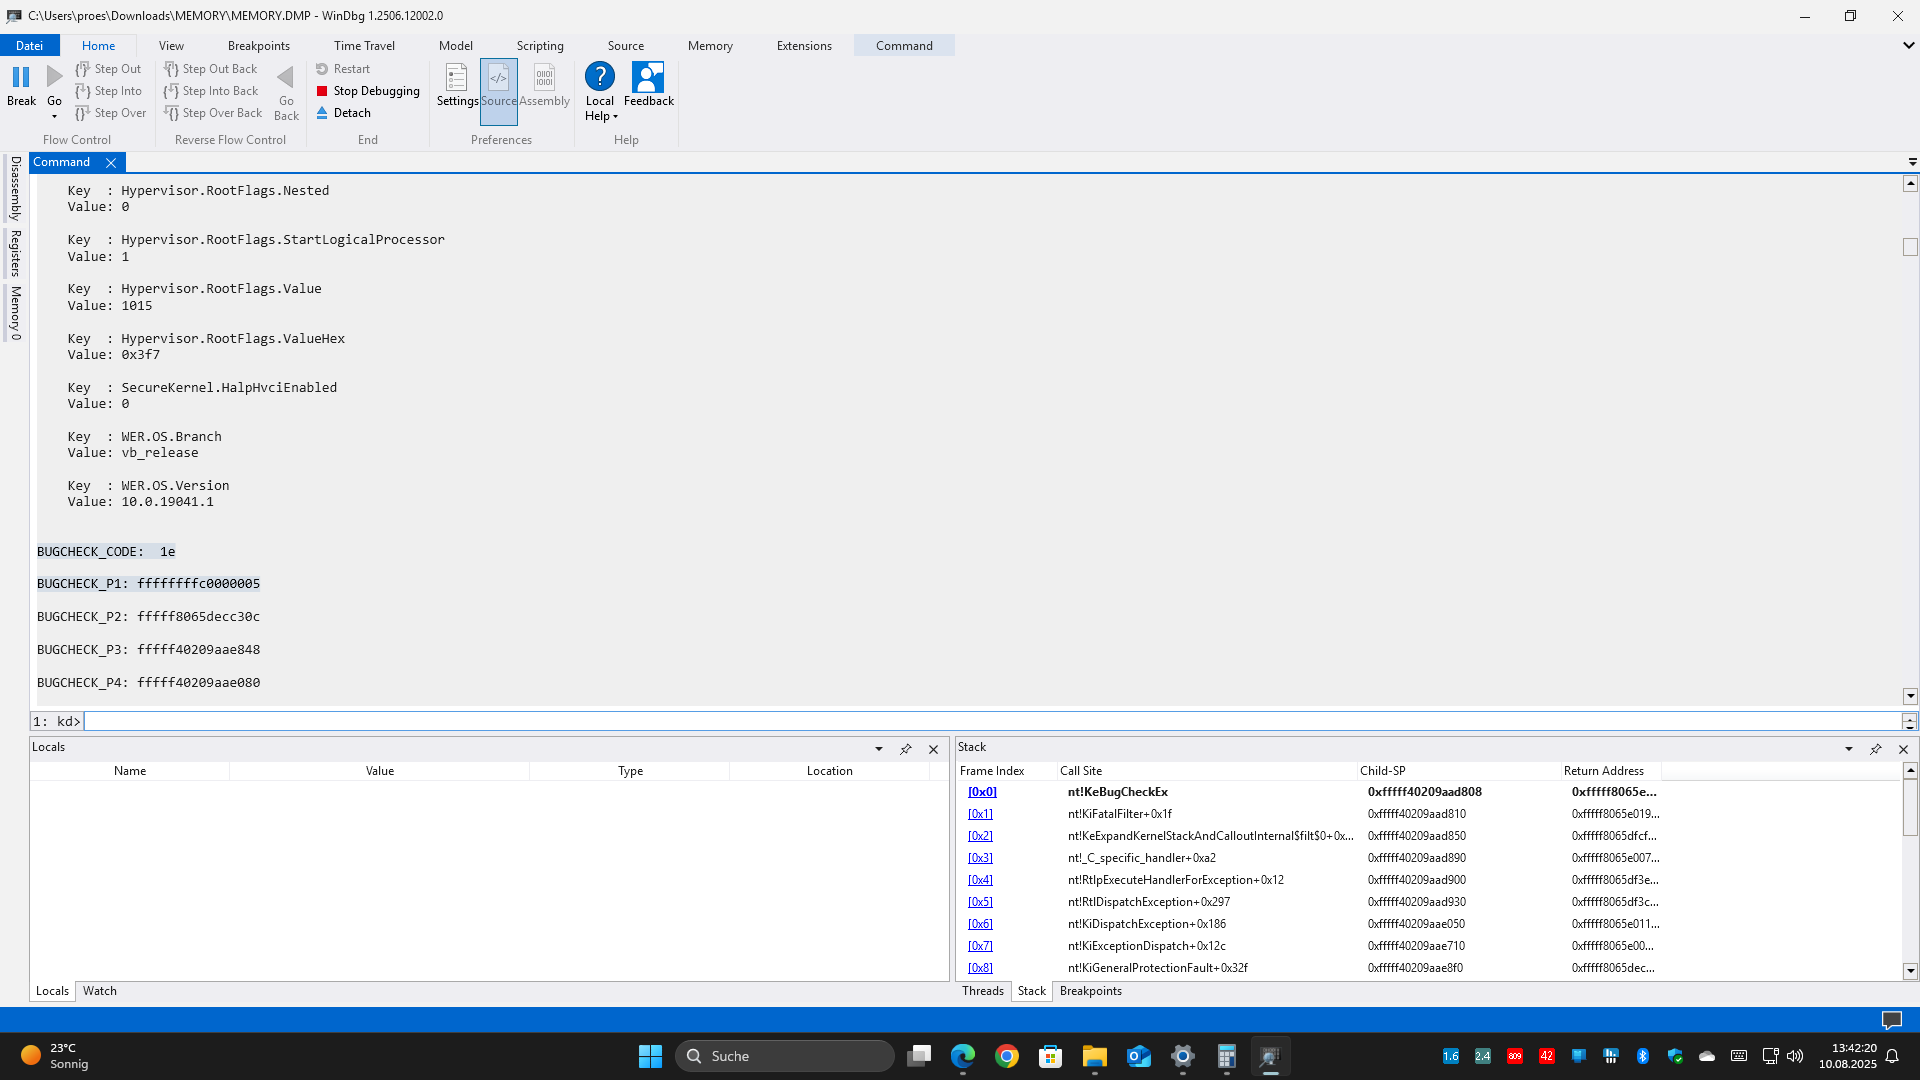Click into the kd> command input field
The width and height of the screenshot is (1920, 1080).
tap(992, 721)
